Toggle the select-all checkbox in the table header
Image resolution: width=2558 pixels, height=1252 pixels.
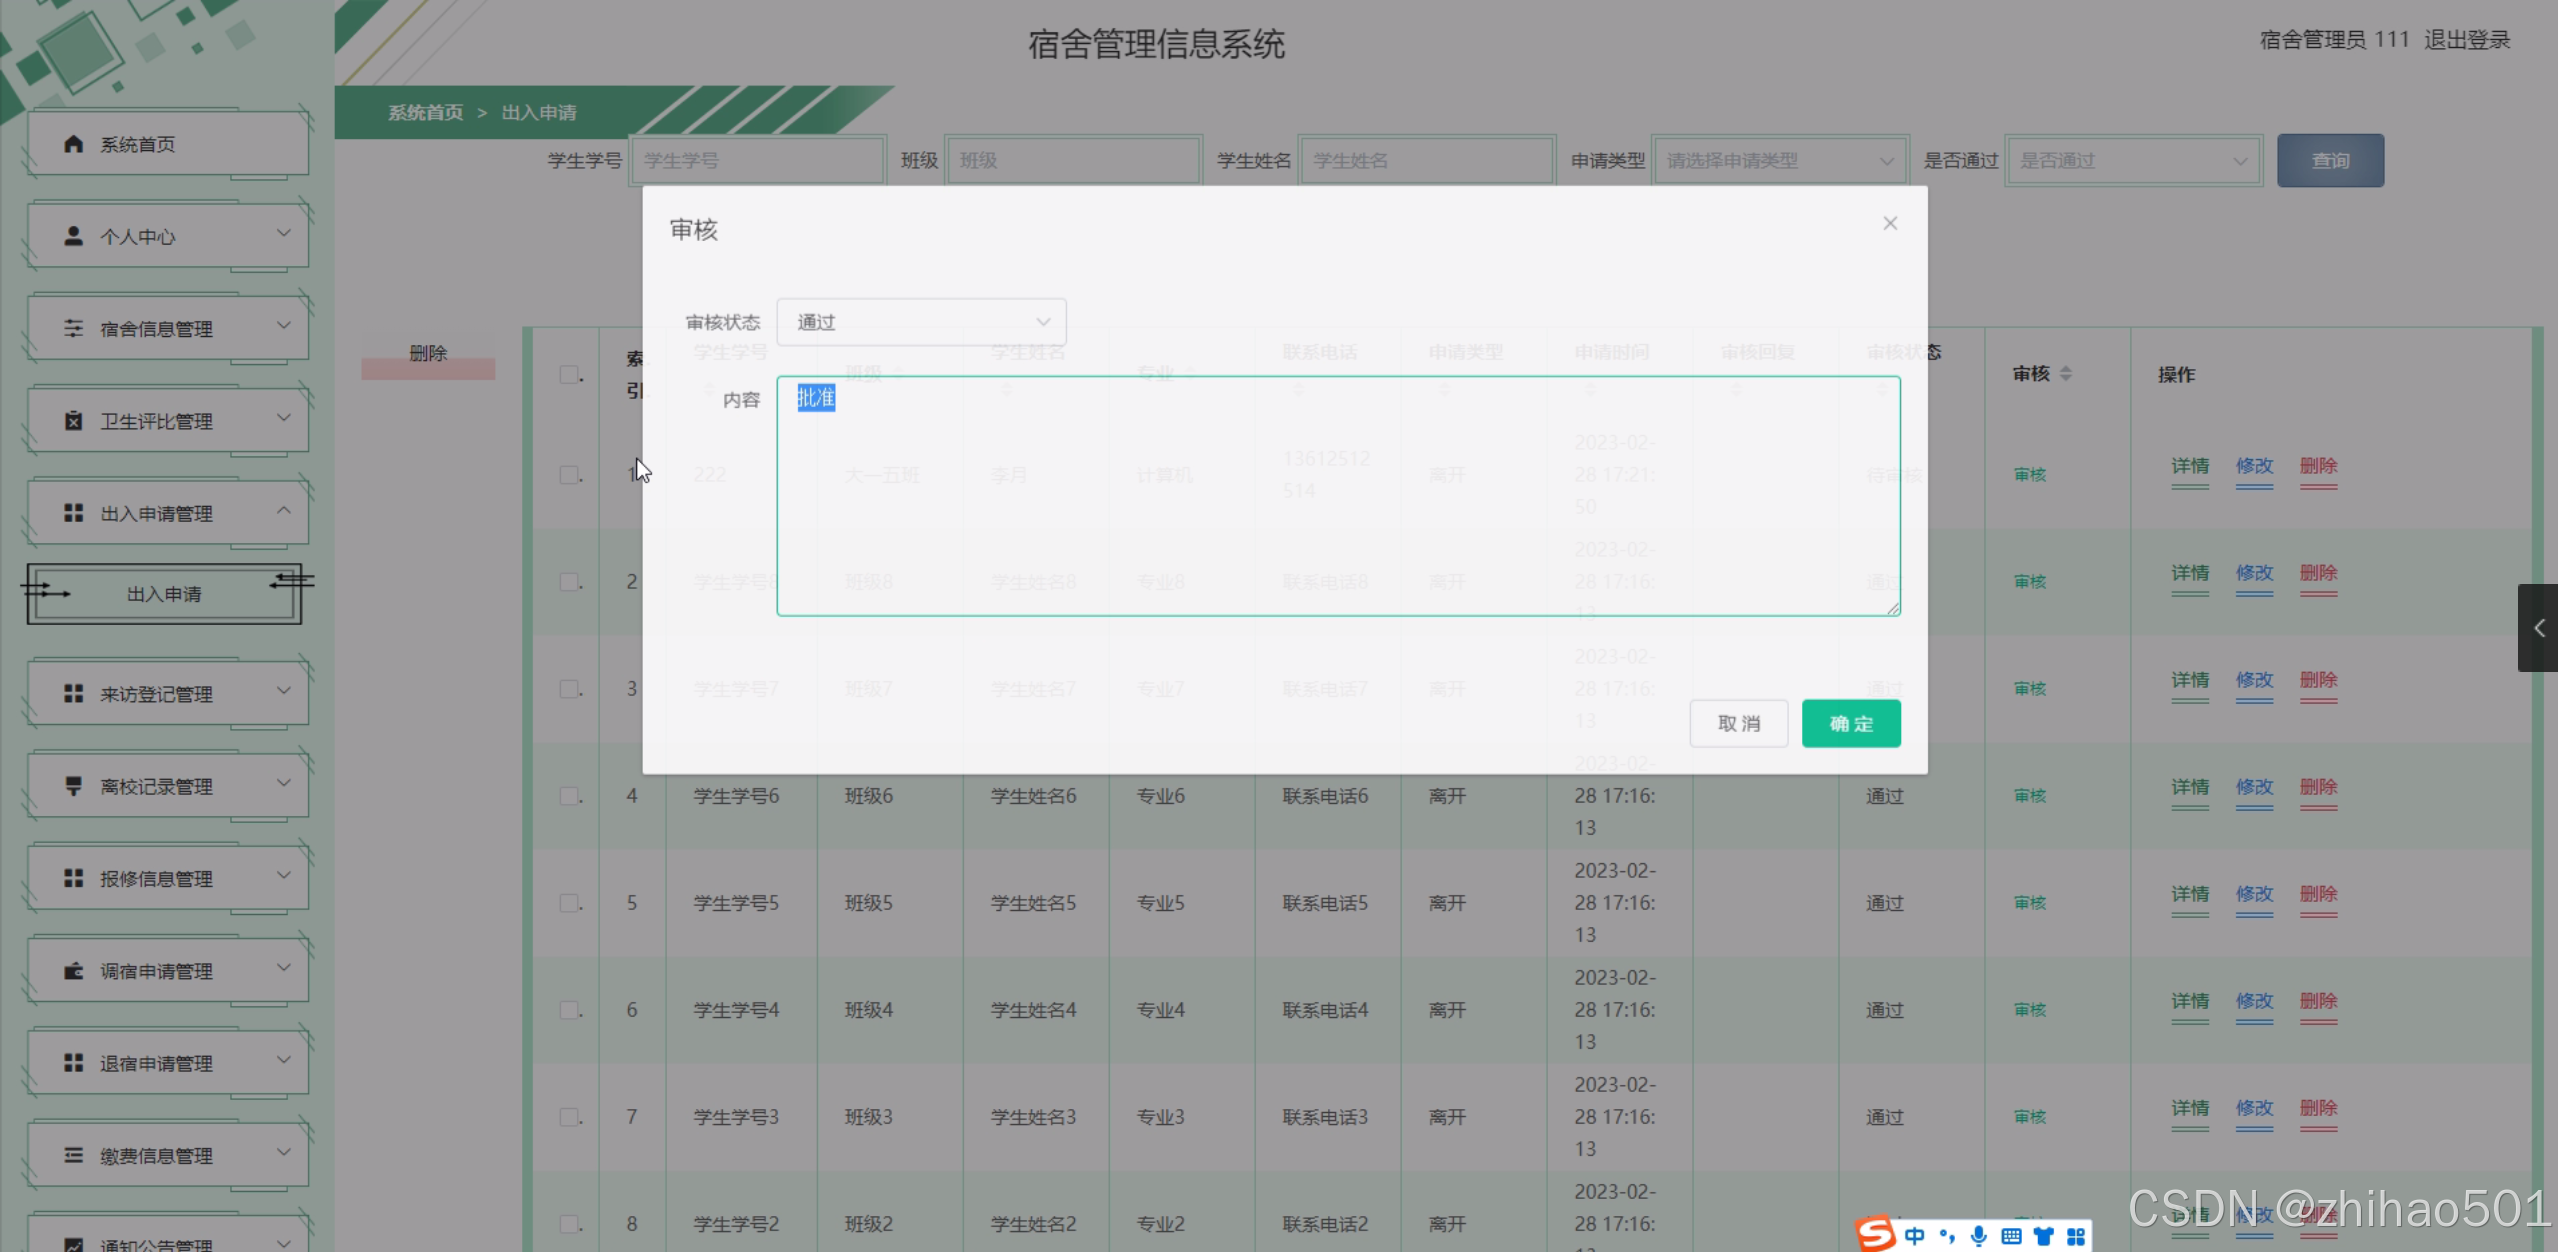[569, 375]
